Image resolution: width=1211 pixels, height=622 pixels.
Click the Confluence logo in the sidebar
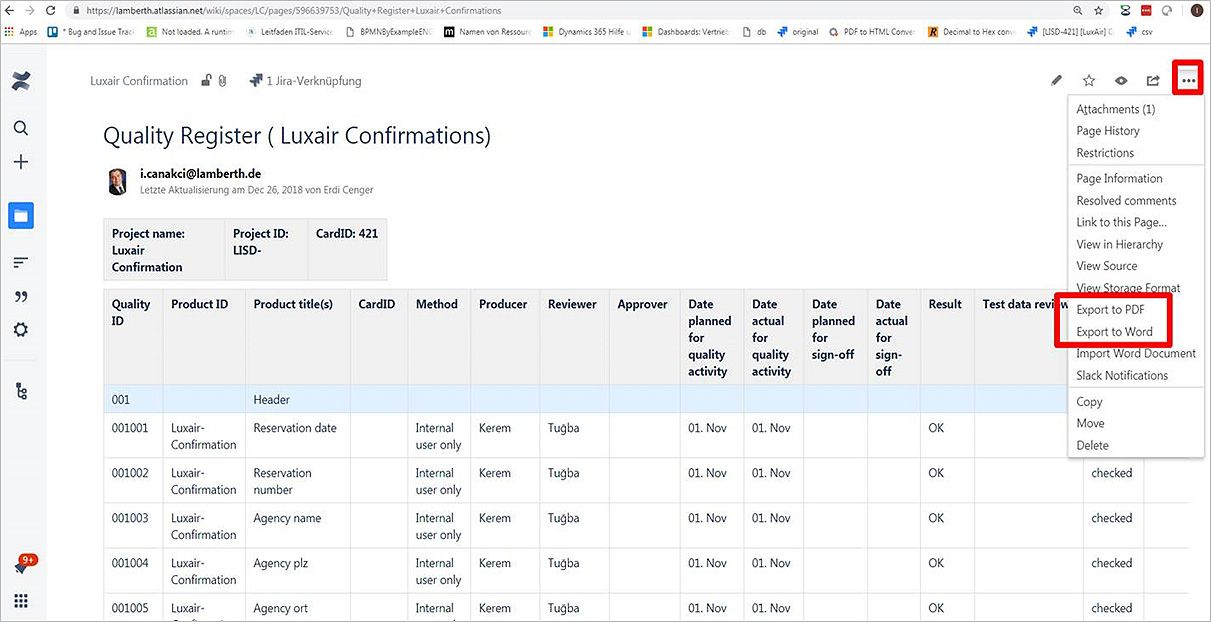click(x=21, y=81)
